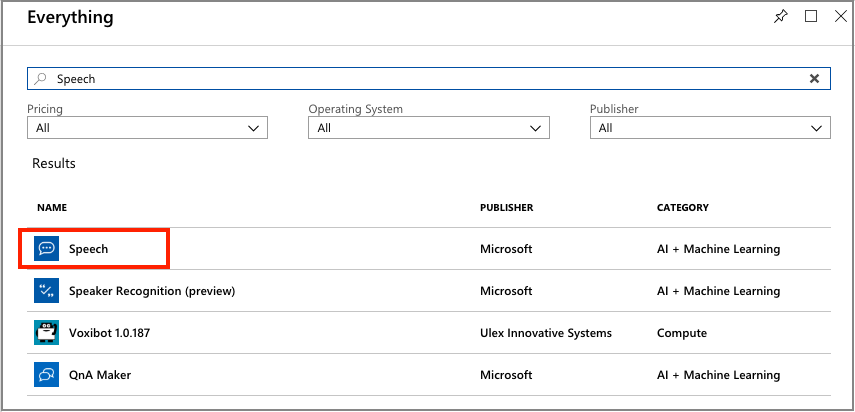Click the Speaker Recognition preview icon
The width and height of the screenshot is (855, 412).
(46, 291)
